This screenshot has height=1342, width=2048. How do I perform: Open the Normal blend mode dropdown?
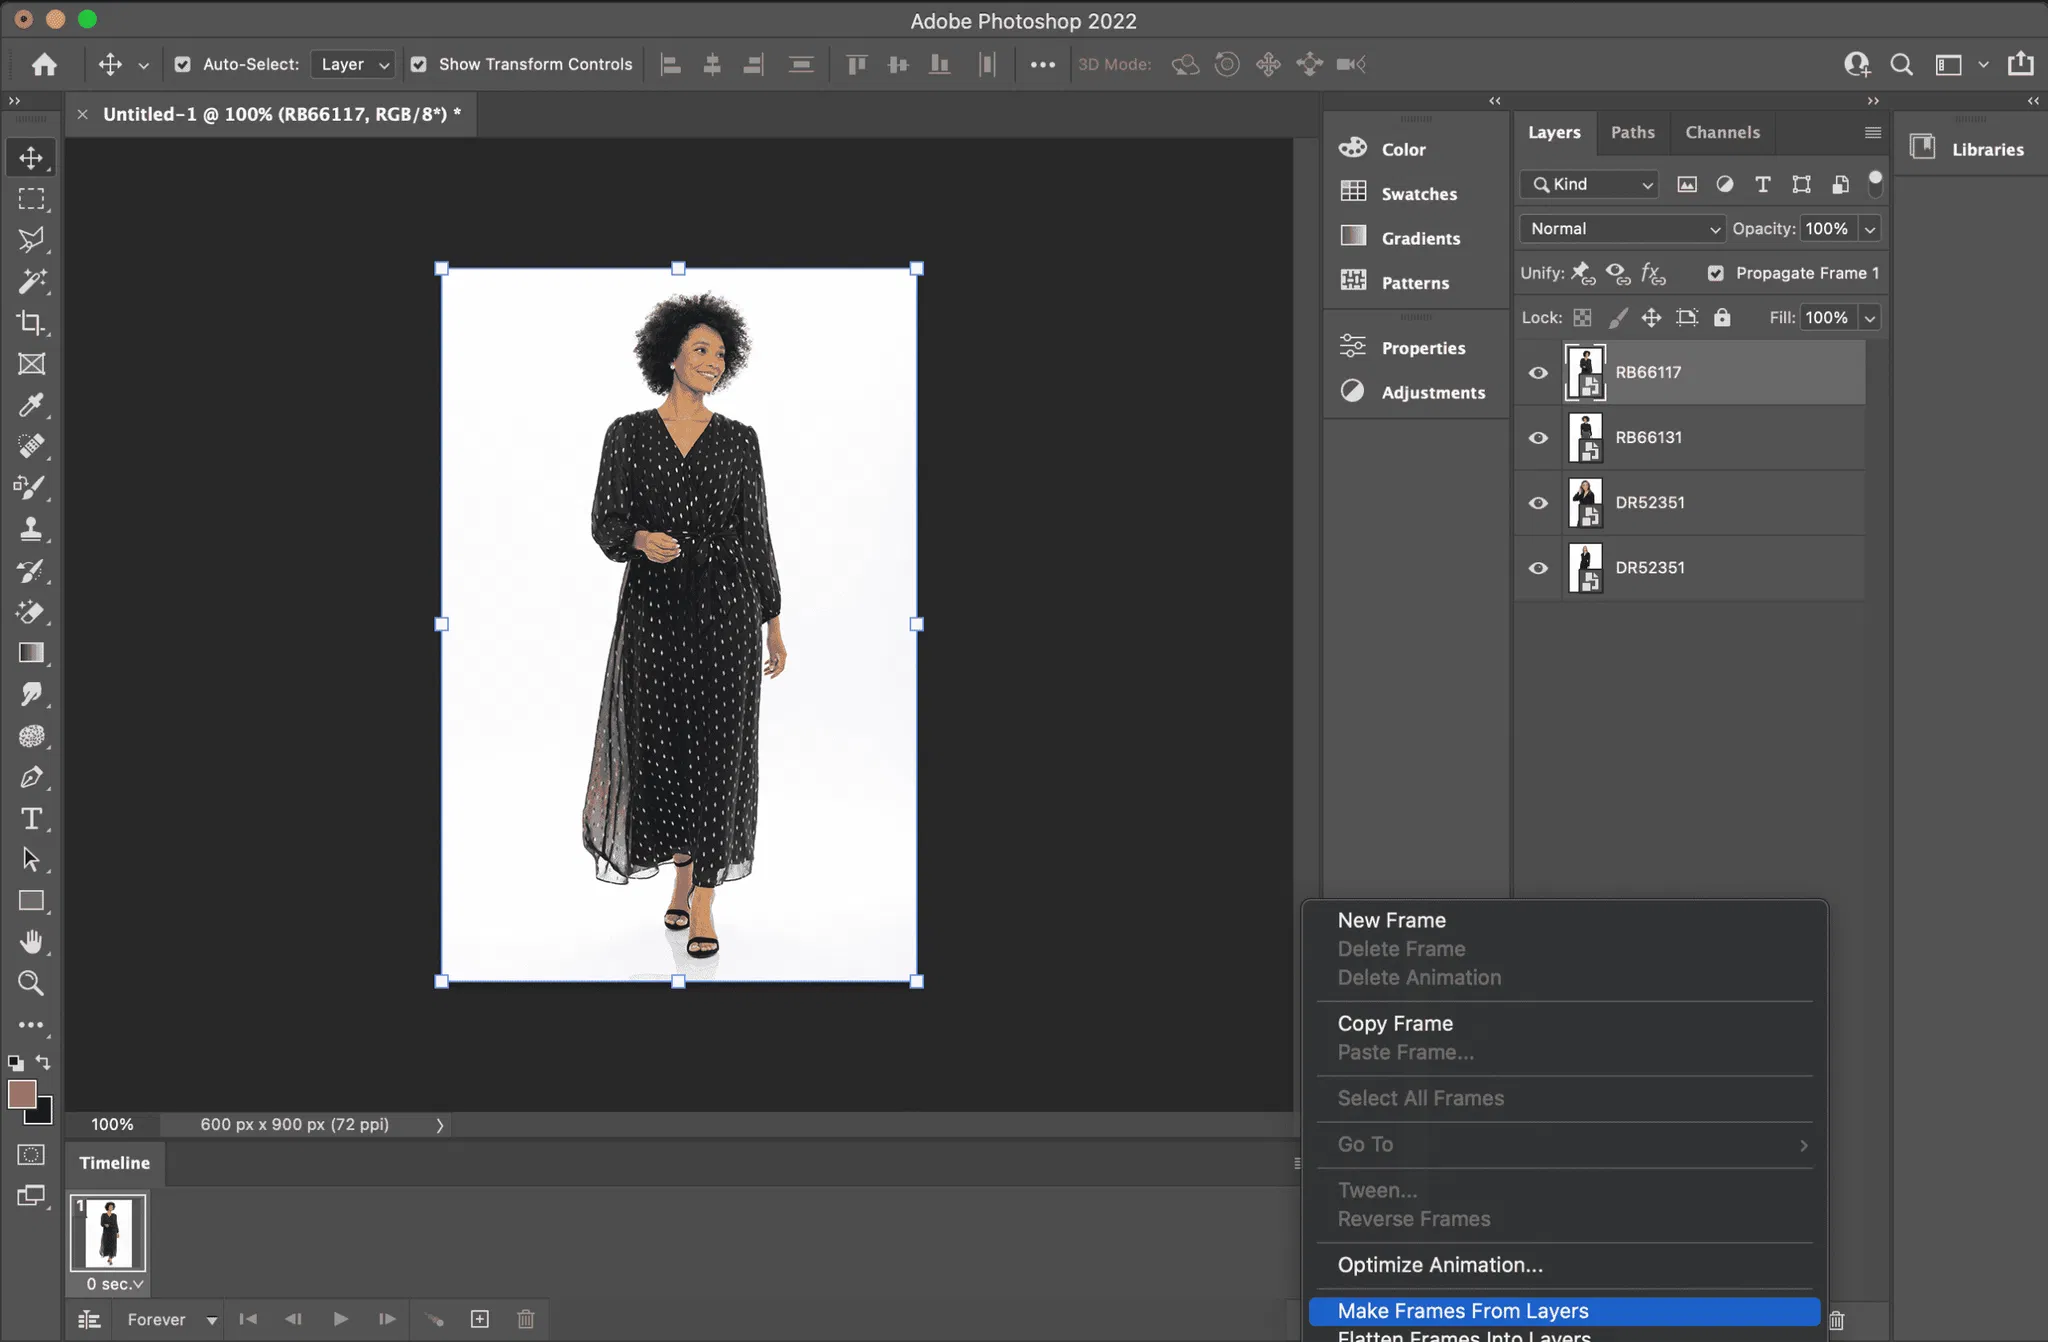point(1621,229)
